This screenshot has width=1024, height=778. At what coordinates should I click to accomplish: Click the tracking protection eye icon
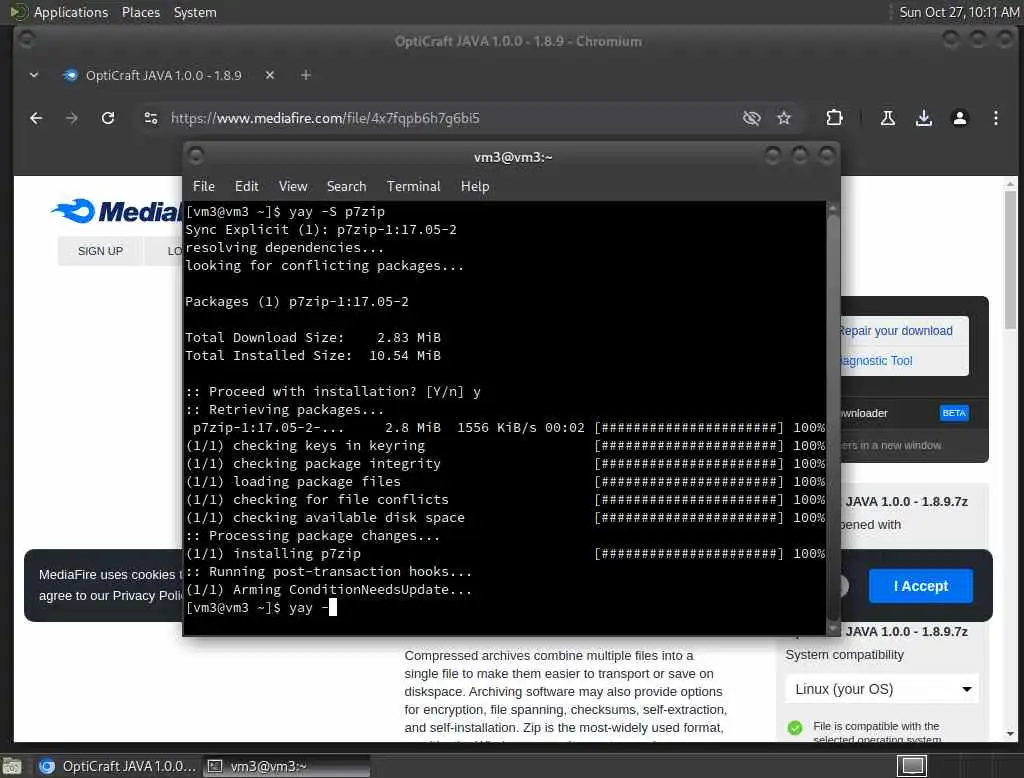pyautogui.click(x=752, y=118)
